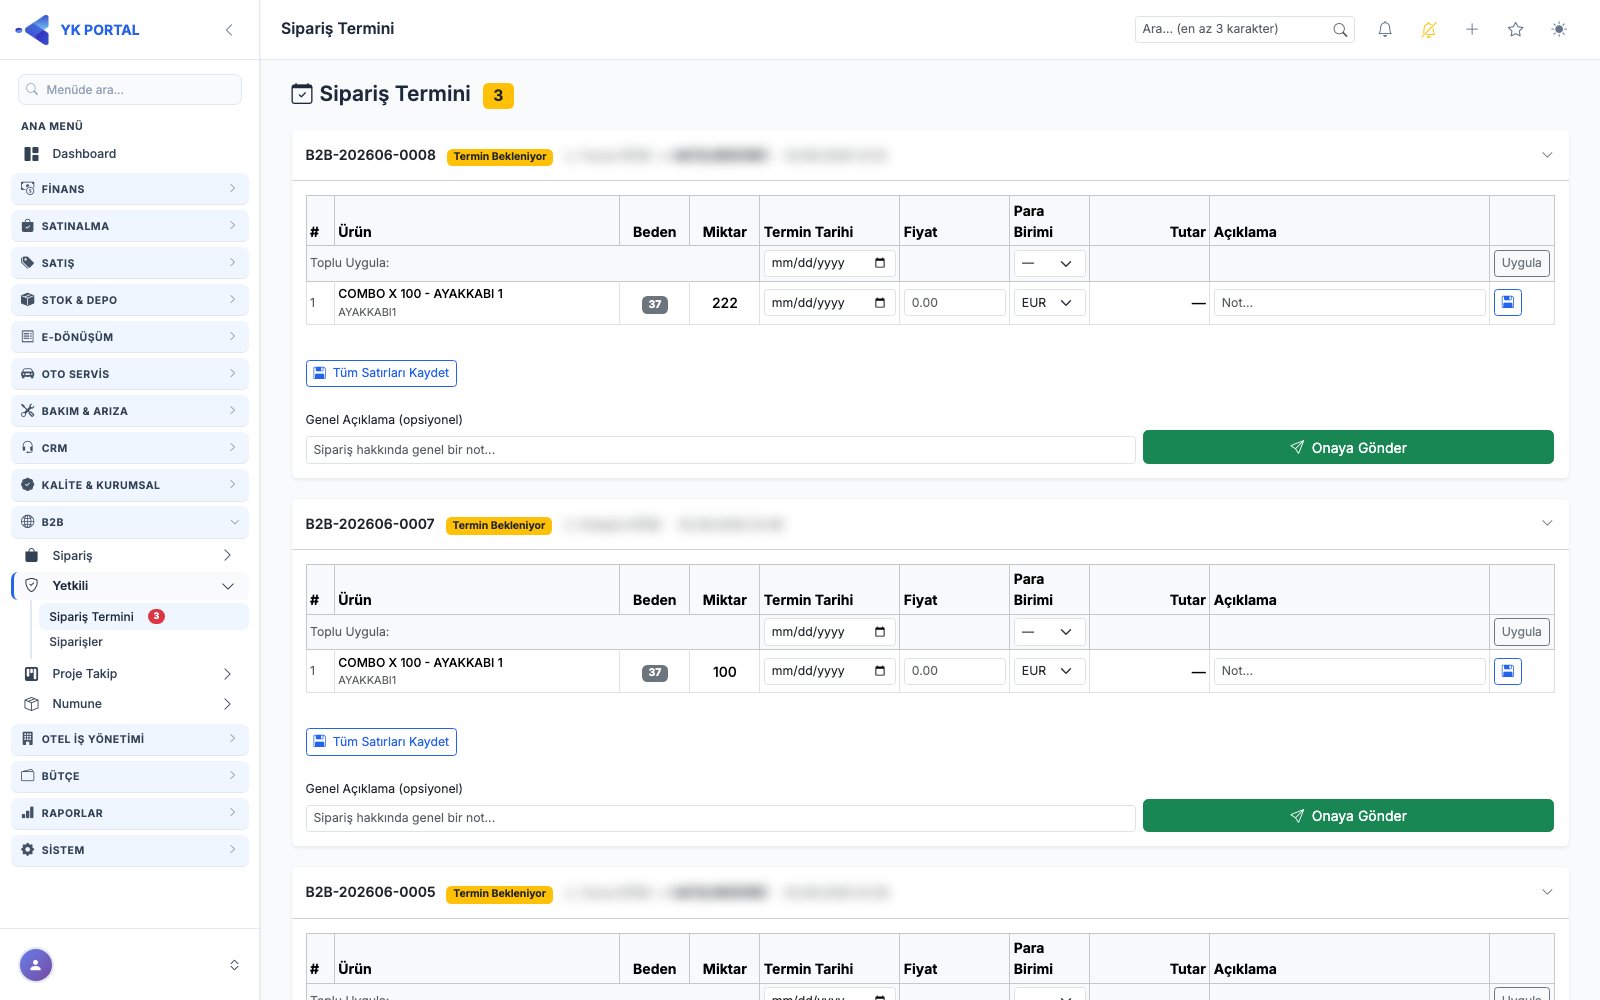The image size is (1600, 1000).
Task: Open favorites star icon
Action: [1516, 30]
